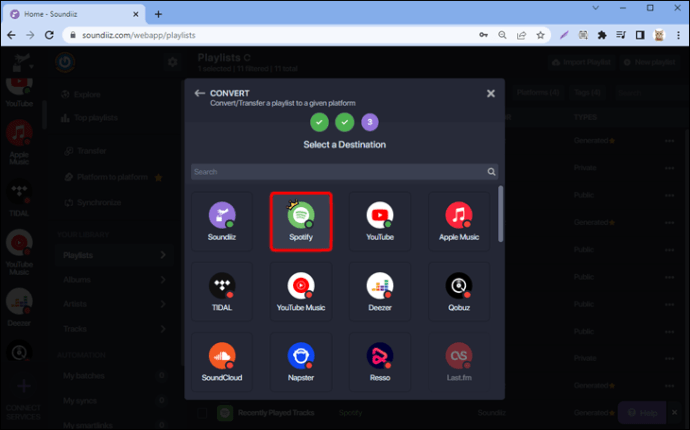
Task: Dismiss the Help widget with its X
Action: click(x=675, y=412)
